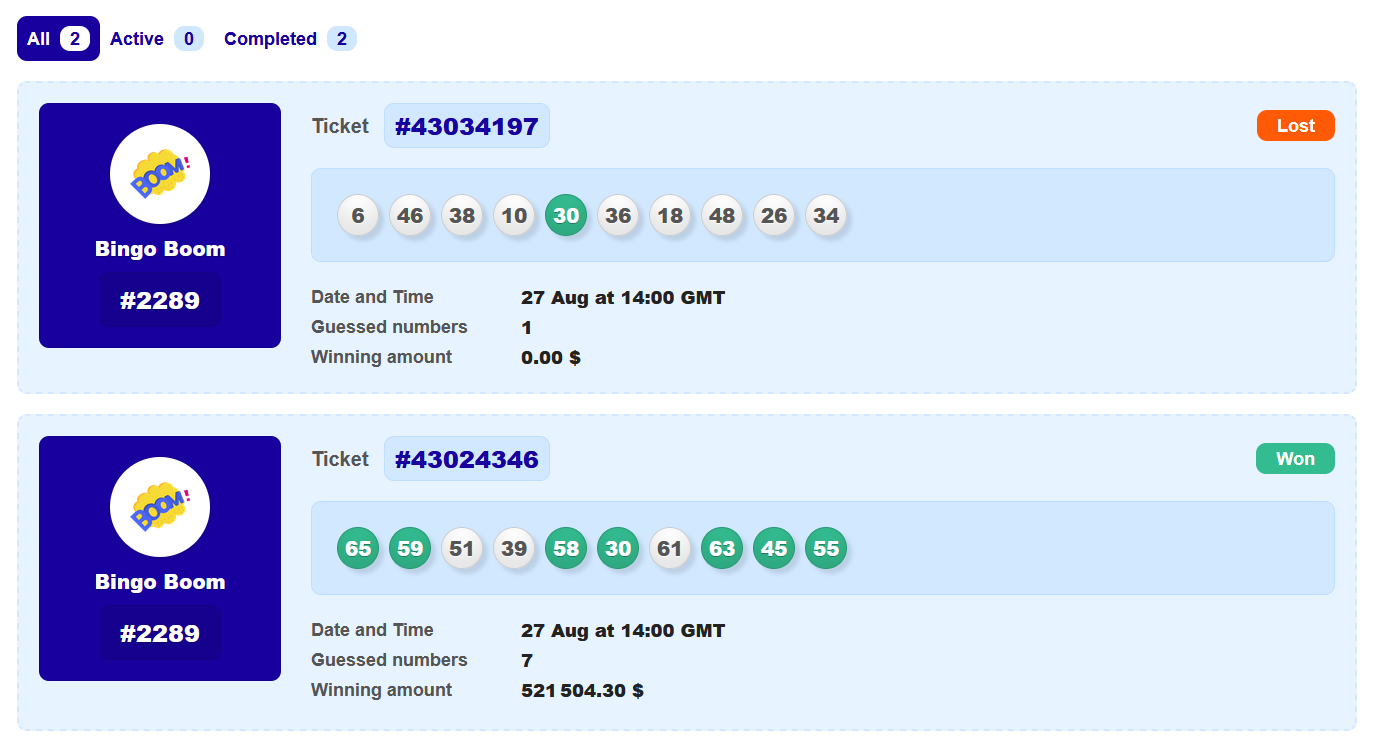Click the 521 504.30 $ winning amount
1373x744 pixels.
click(x=582, y=690)
